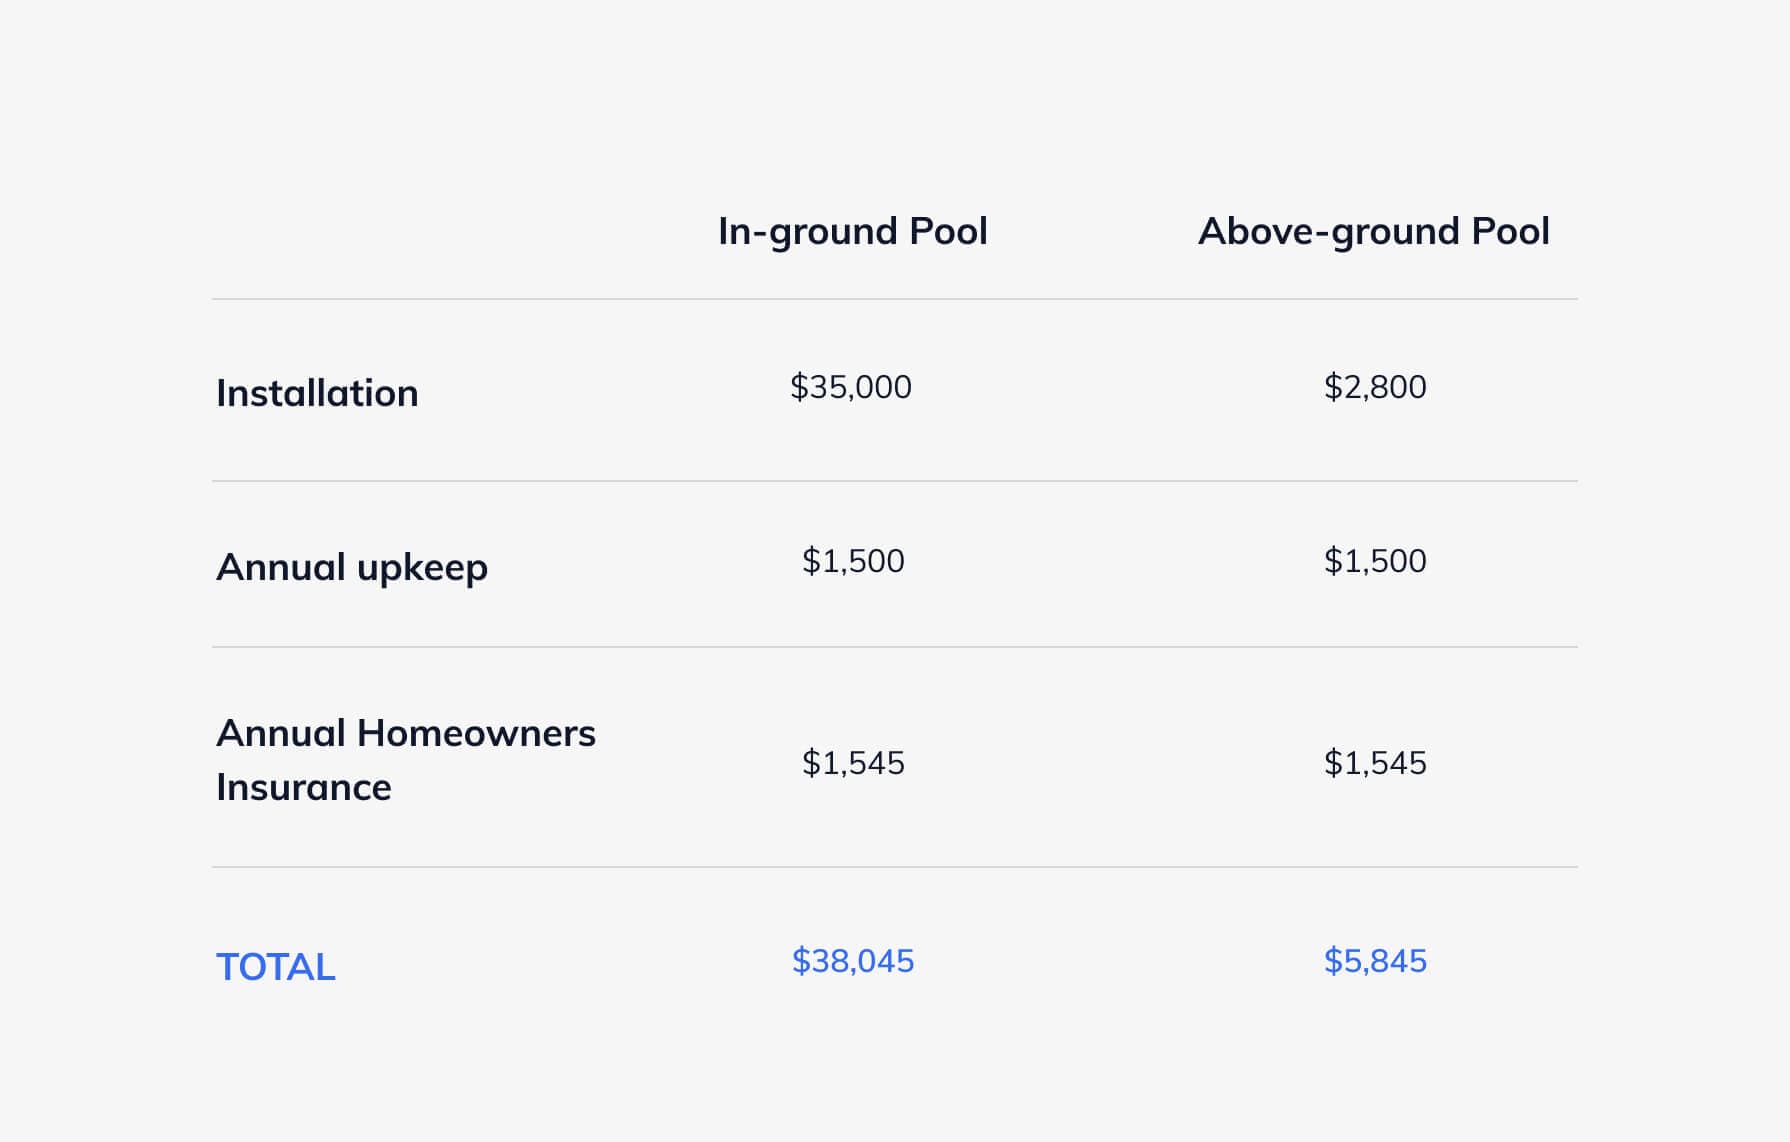
Task: Click the blue TOTAL label
Action: pyautogui.click(x=276, y=967)
